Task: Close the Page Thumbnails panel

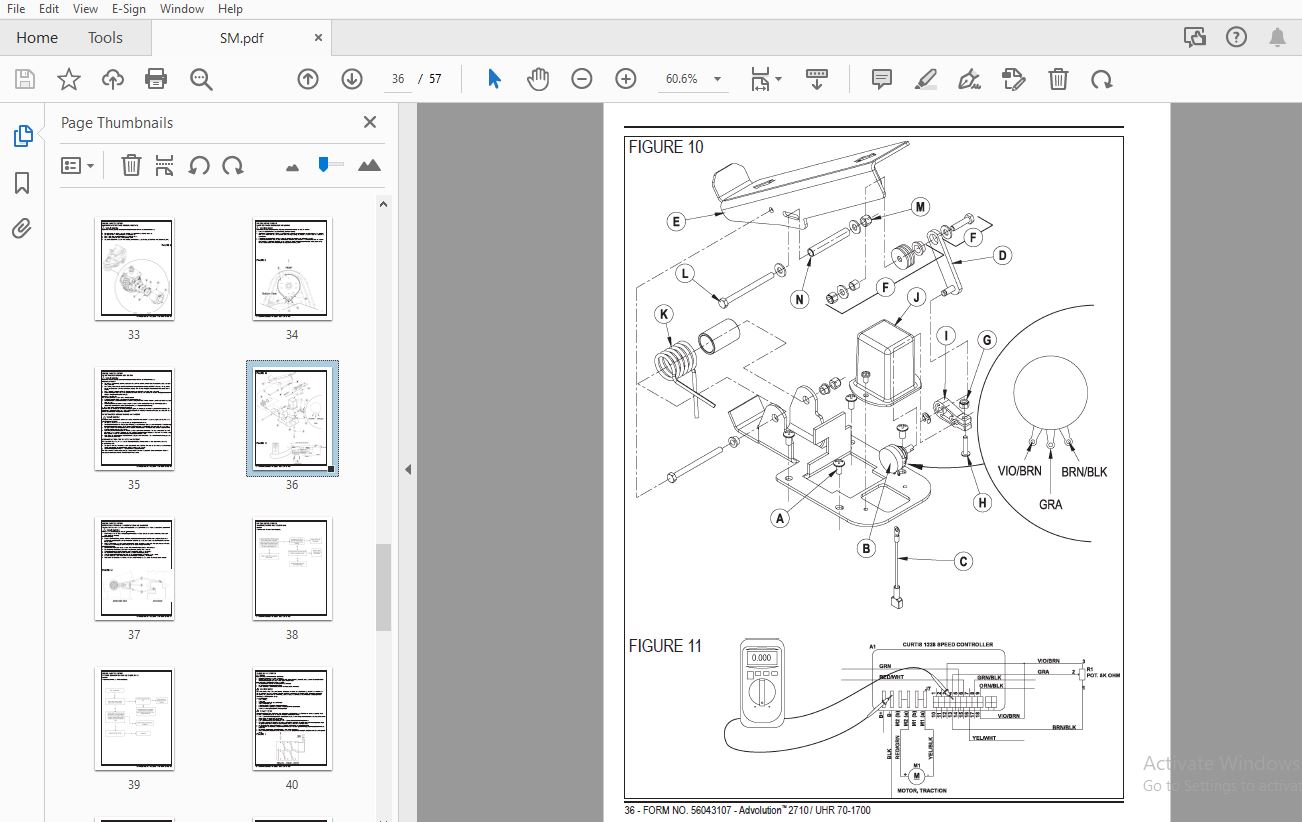Action: [370, 122]
